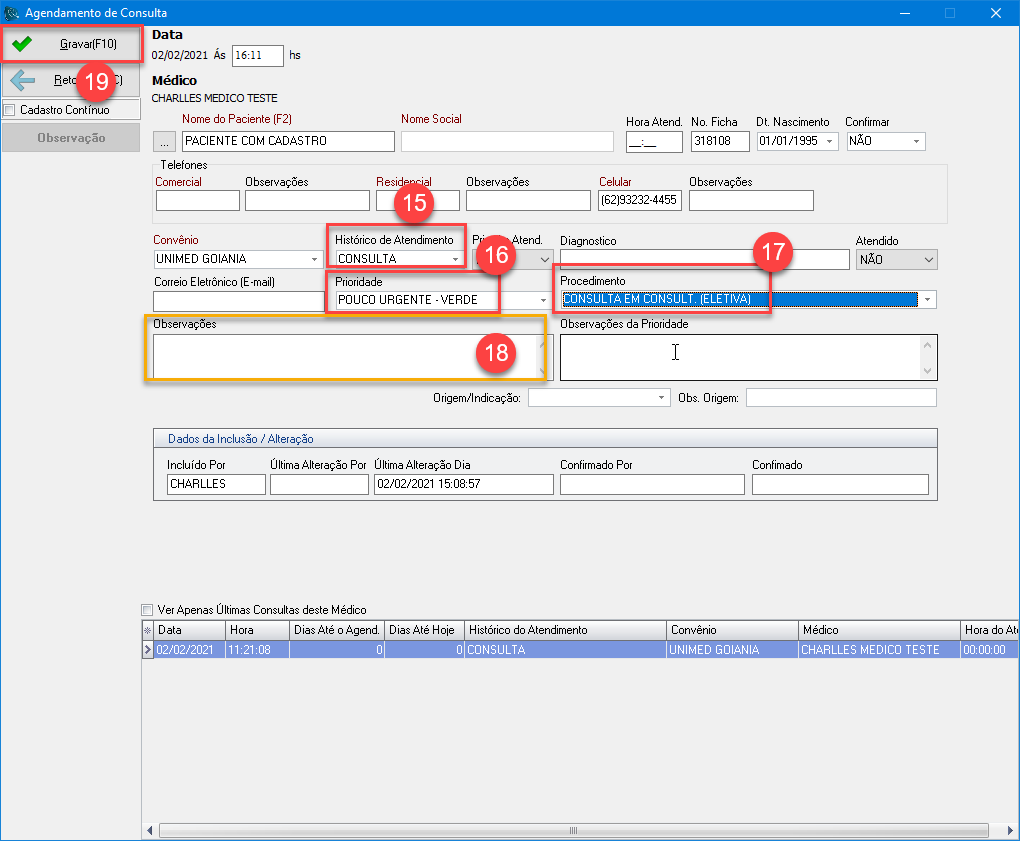This screenshot has height=841, width=1020.
Task: Click the Gravar (F10) green checkmark button
Action: [x=69, y=45]
